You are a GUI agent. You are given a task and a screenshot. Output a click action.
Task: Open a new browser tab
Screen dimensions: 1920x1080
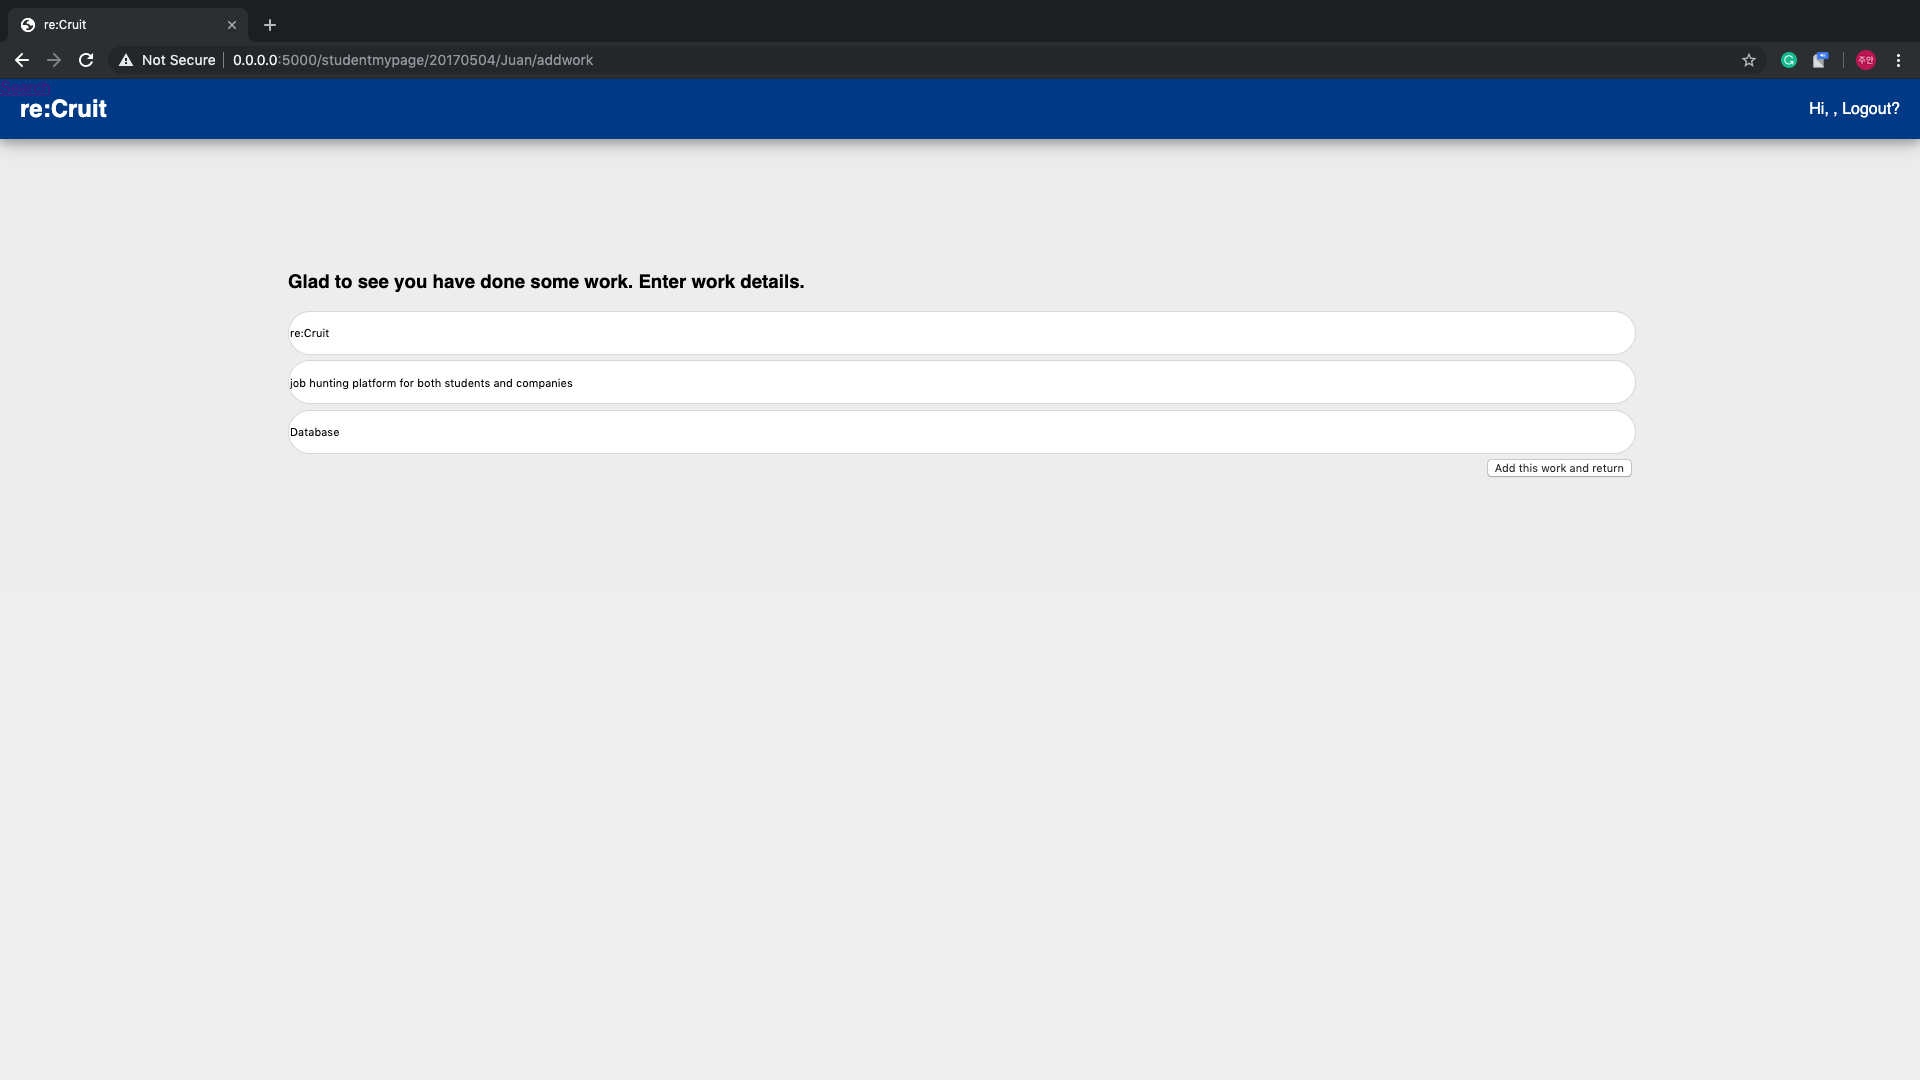[x=270, y=25]
